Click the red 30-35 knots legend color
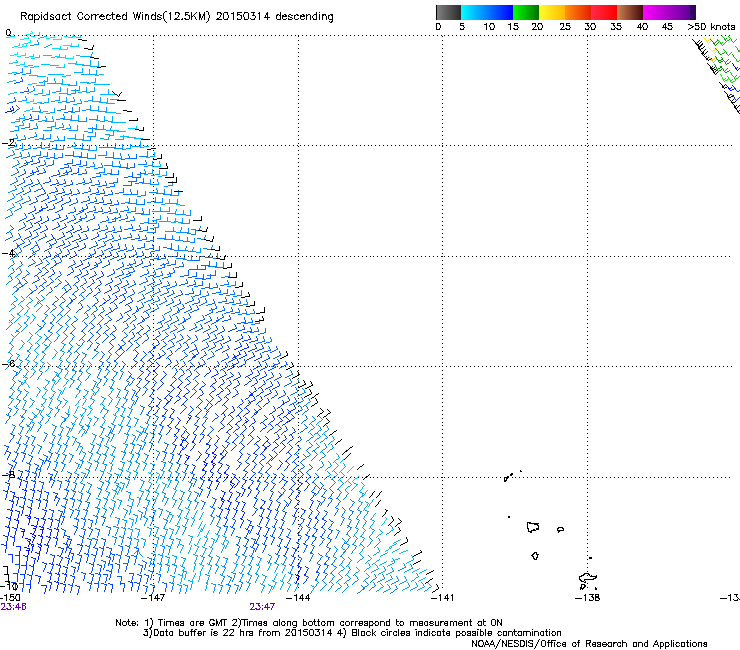Screen dimensions: 740x650 [604, 12]
